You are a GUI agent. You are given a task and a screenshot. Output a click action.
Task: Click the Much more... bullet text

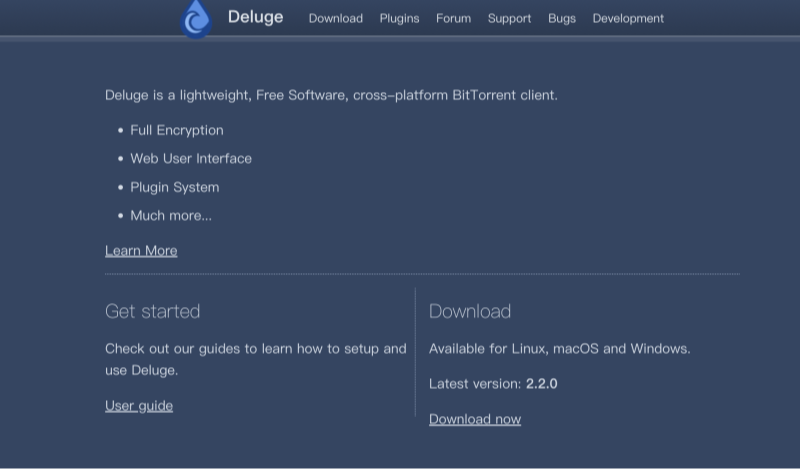tap(171, 215)
